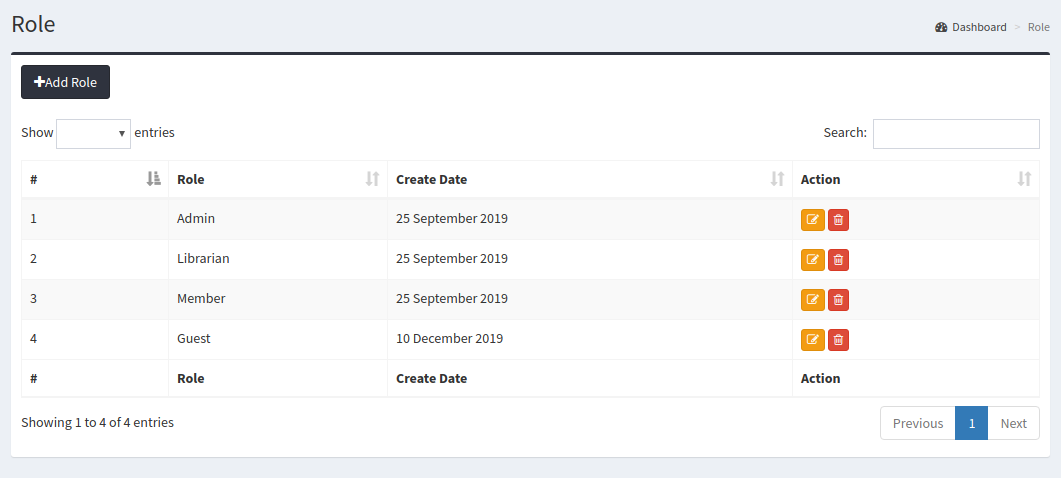Viewport: 1061px width, 478px height.
Task: Click the Member role cell
Action: tap(277, 299)
